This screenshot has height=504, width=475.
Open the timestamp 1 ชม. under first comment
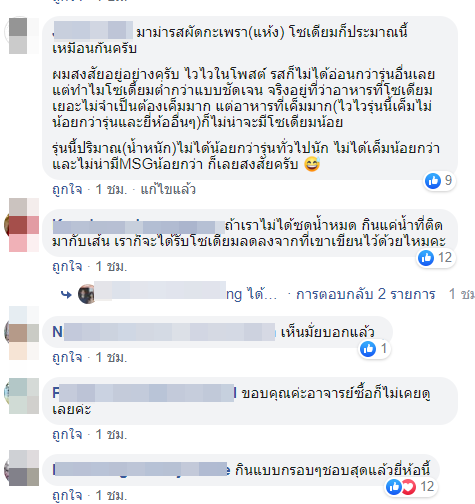(111, 190)
